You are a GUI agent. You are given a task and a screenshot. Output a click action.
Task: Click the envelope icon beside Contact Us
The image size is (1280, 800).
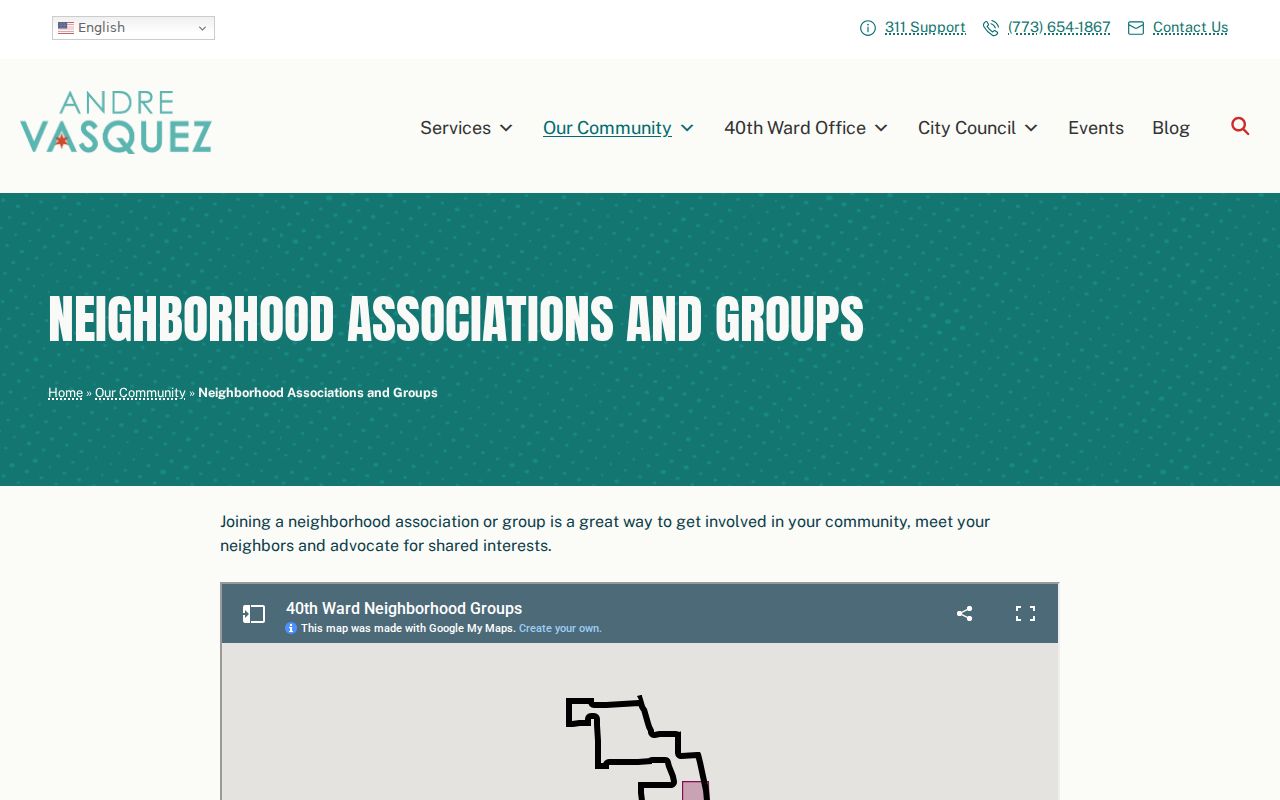[1136, 28]
